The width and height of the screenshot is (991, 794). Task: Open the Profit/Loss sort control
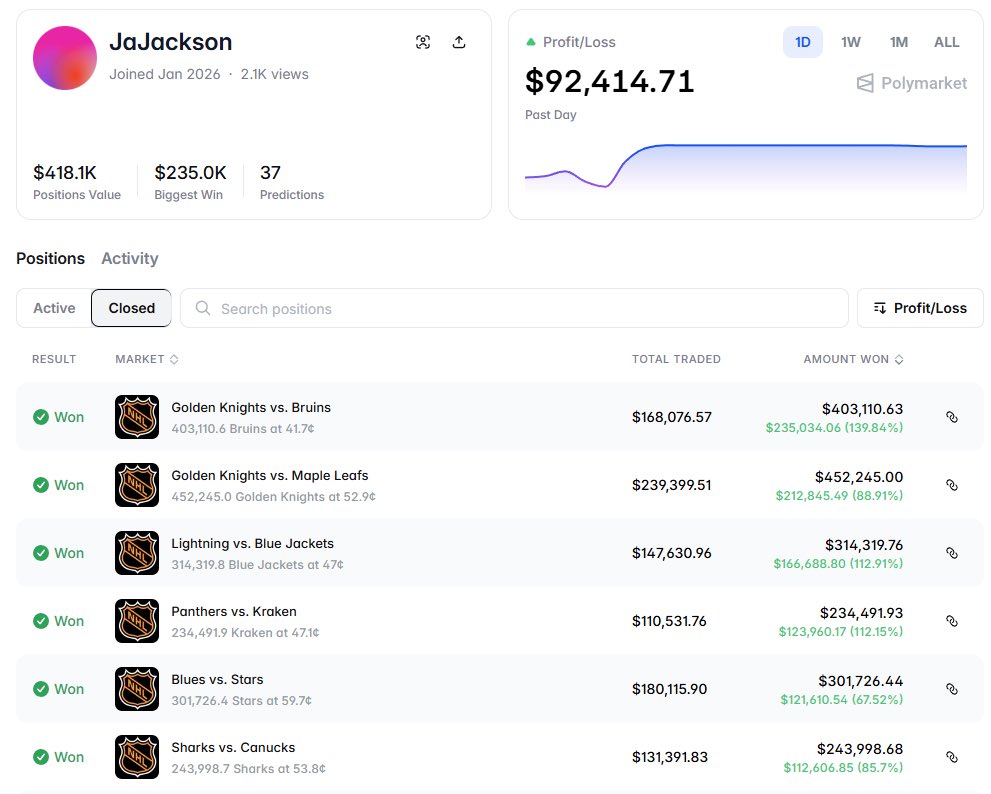tap(919, 308)
